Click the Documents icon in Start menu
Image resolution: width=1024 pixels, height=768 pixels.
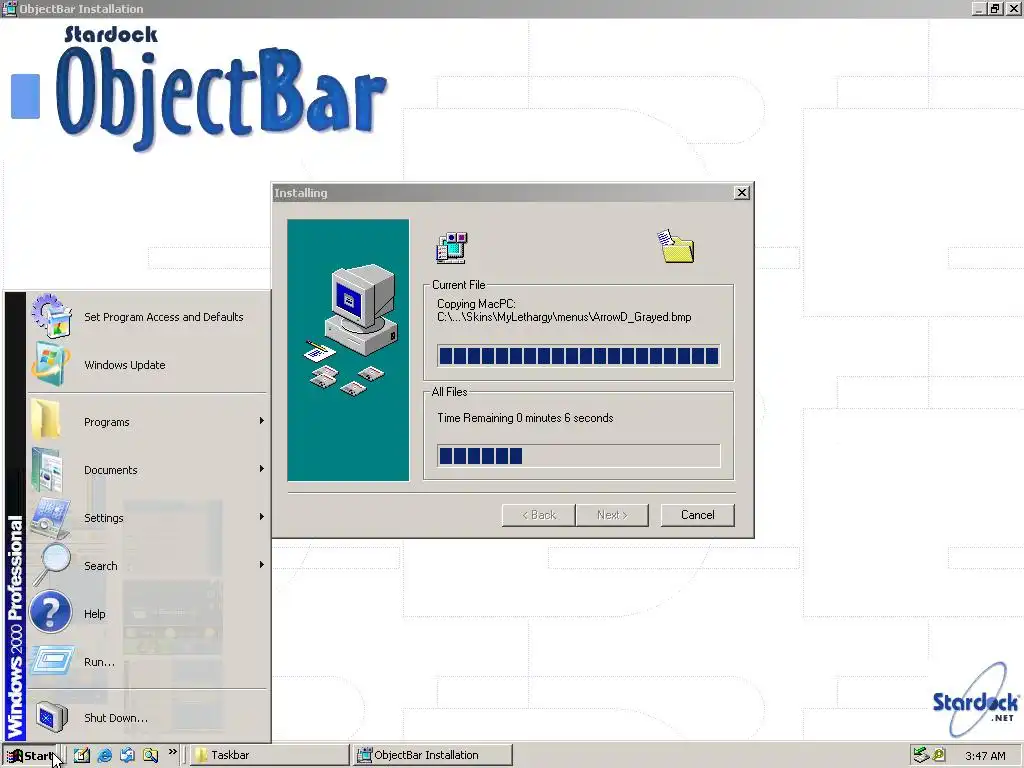[x=48, y=470]
